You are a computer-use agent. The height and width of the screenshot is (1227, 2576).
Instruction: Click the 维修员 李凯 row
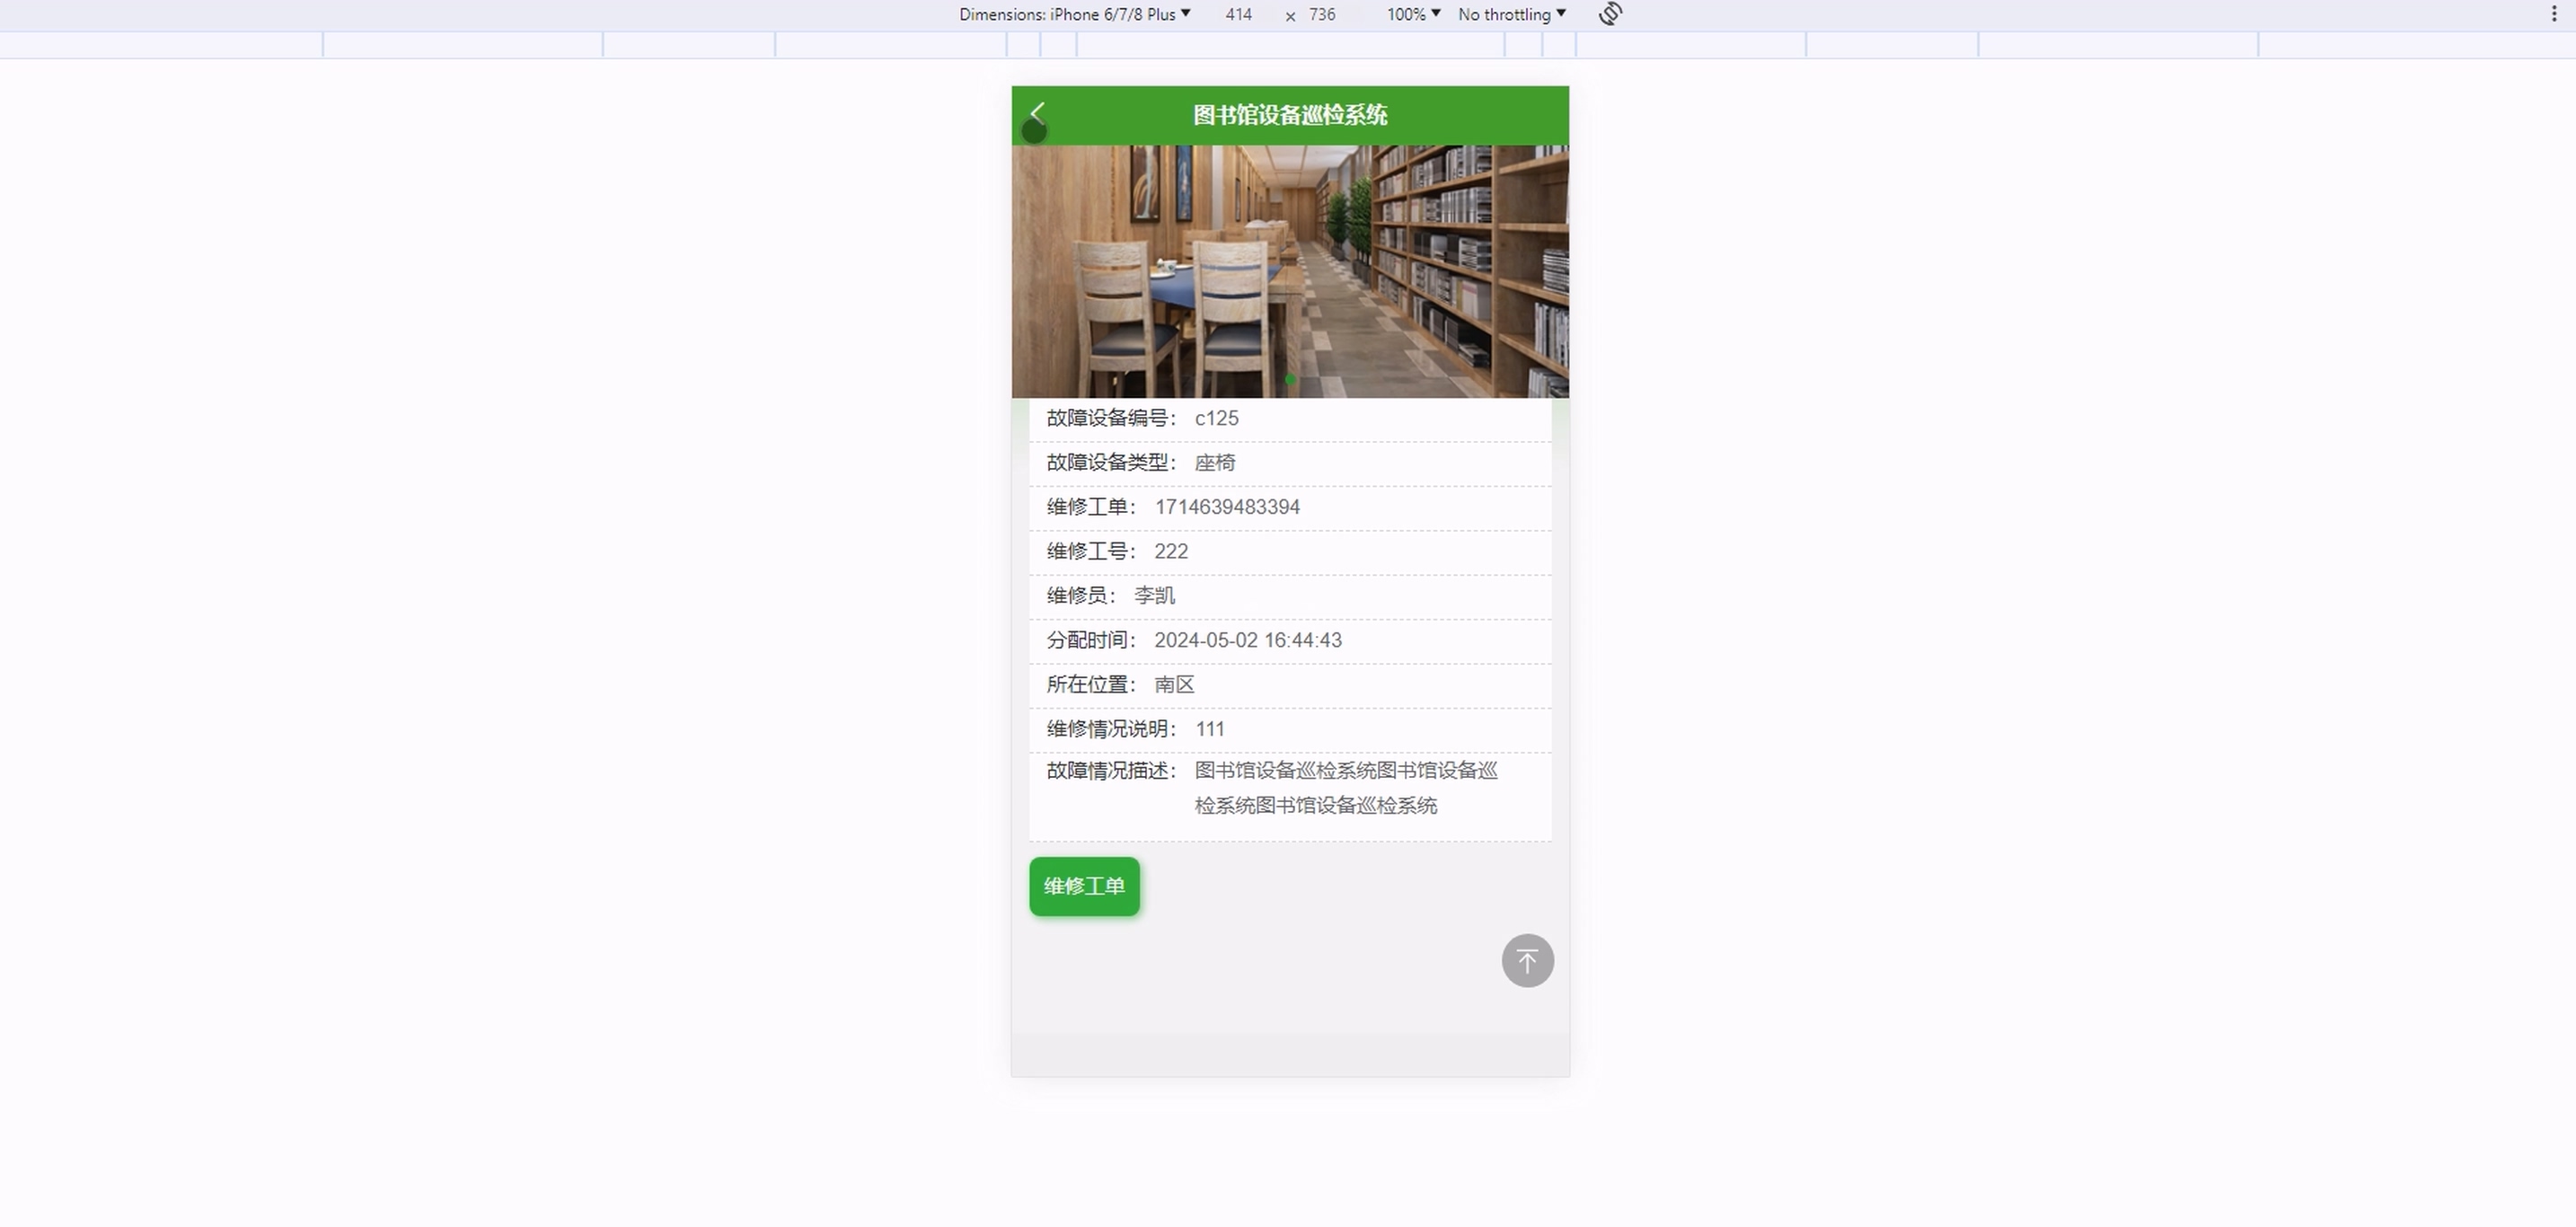tap(1290, 596)
